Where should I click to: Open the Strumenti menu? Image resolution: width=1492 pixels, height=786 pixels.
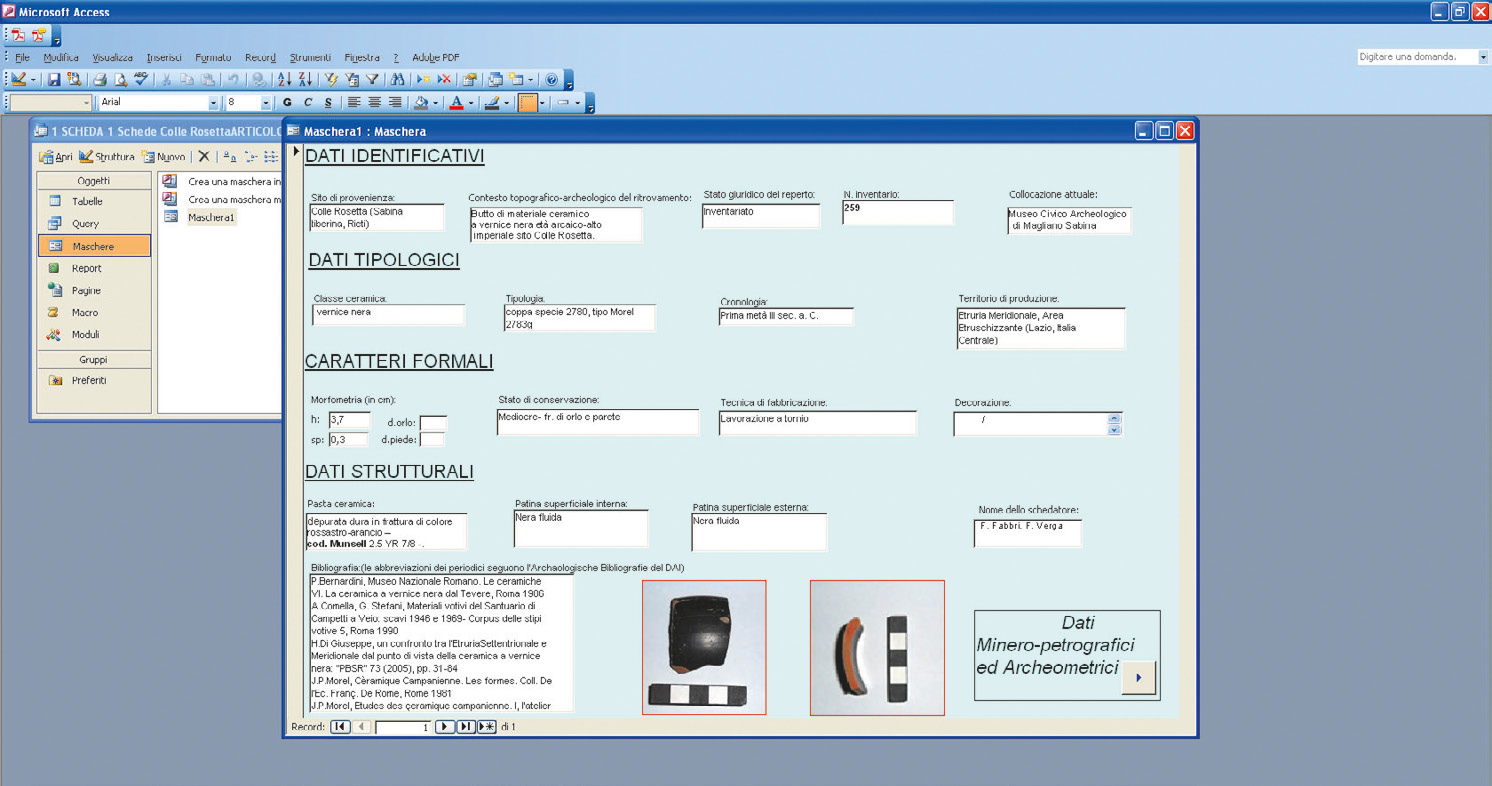point(310,57)
